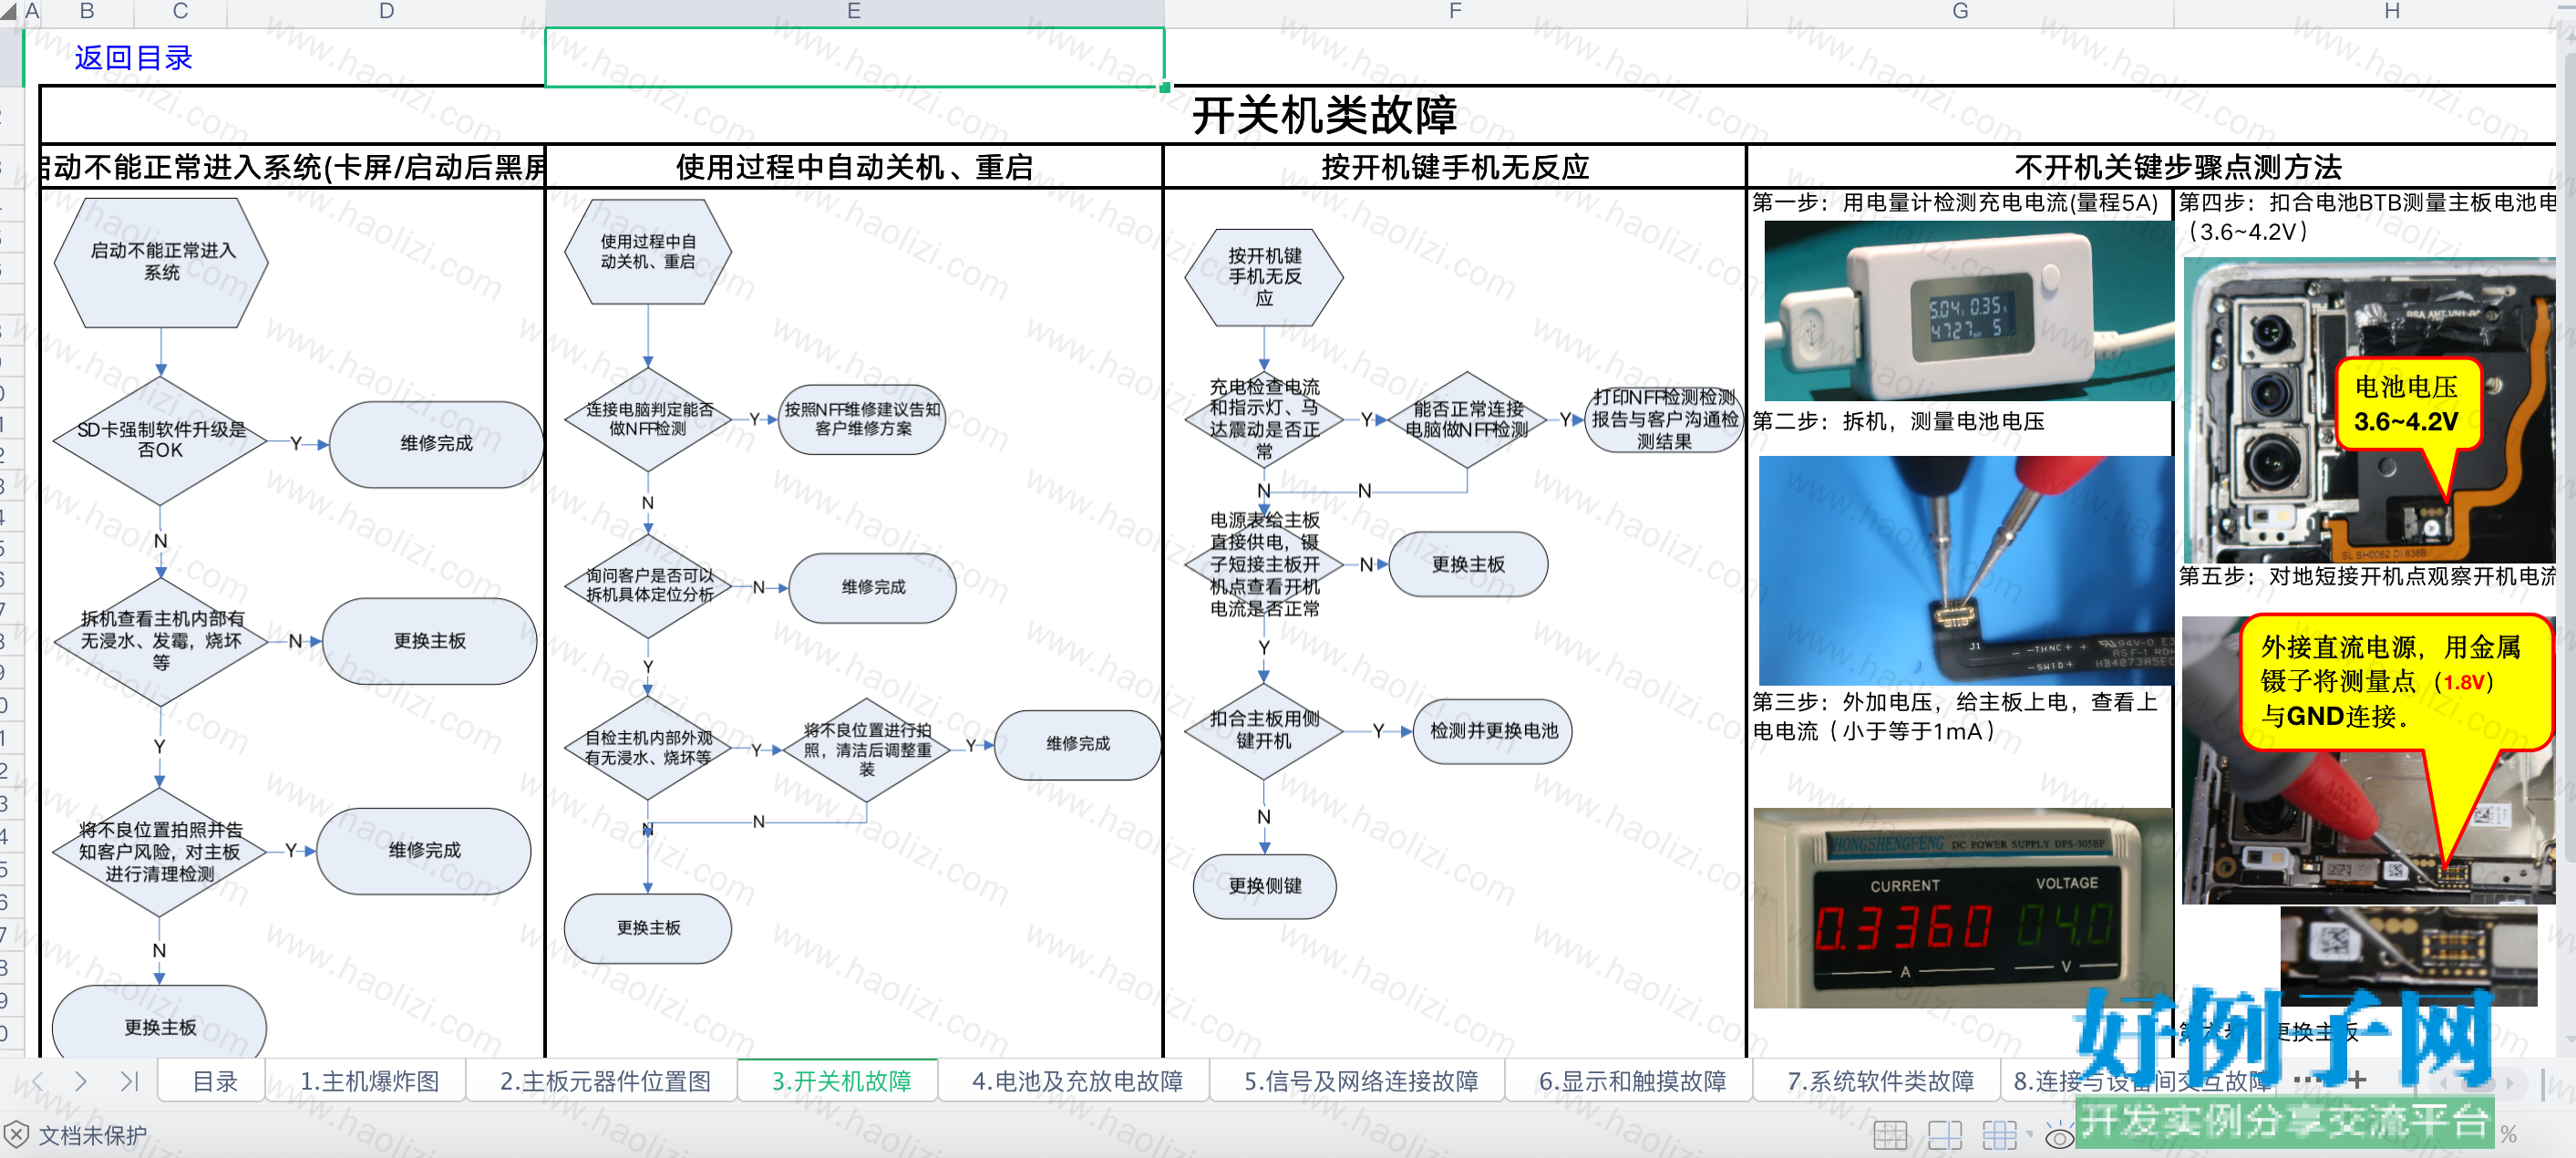This screenshot has height=1158, width=2576.
Task: Select the 询问客户是否可以拆机具体定位分析 diamond
Action: [x=648, y=586]
